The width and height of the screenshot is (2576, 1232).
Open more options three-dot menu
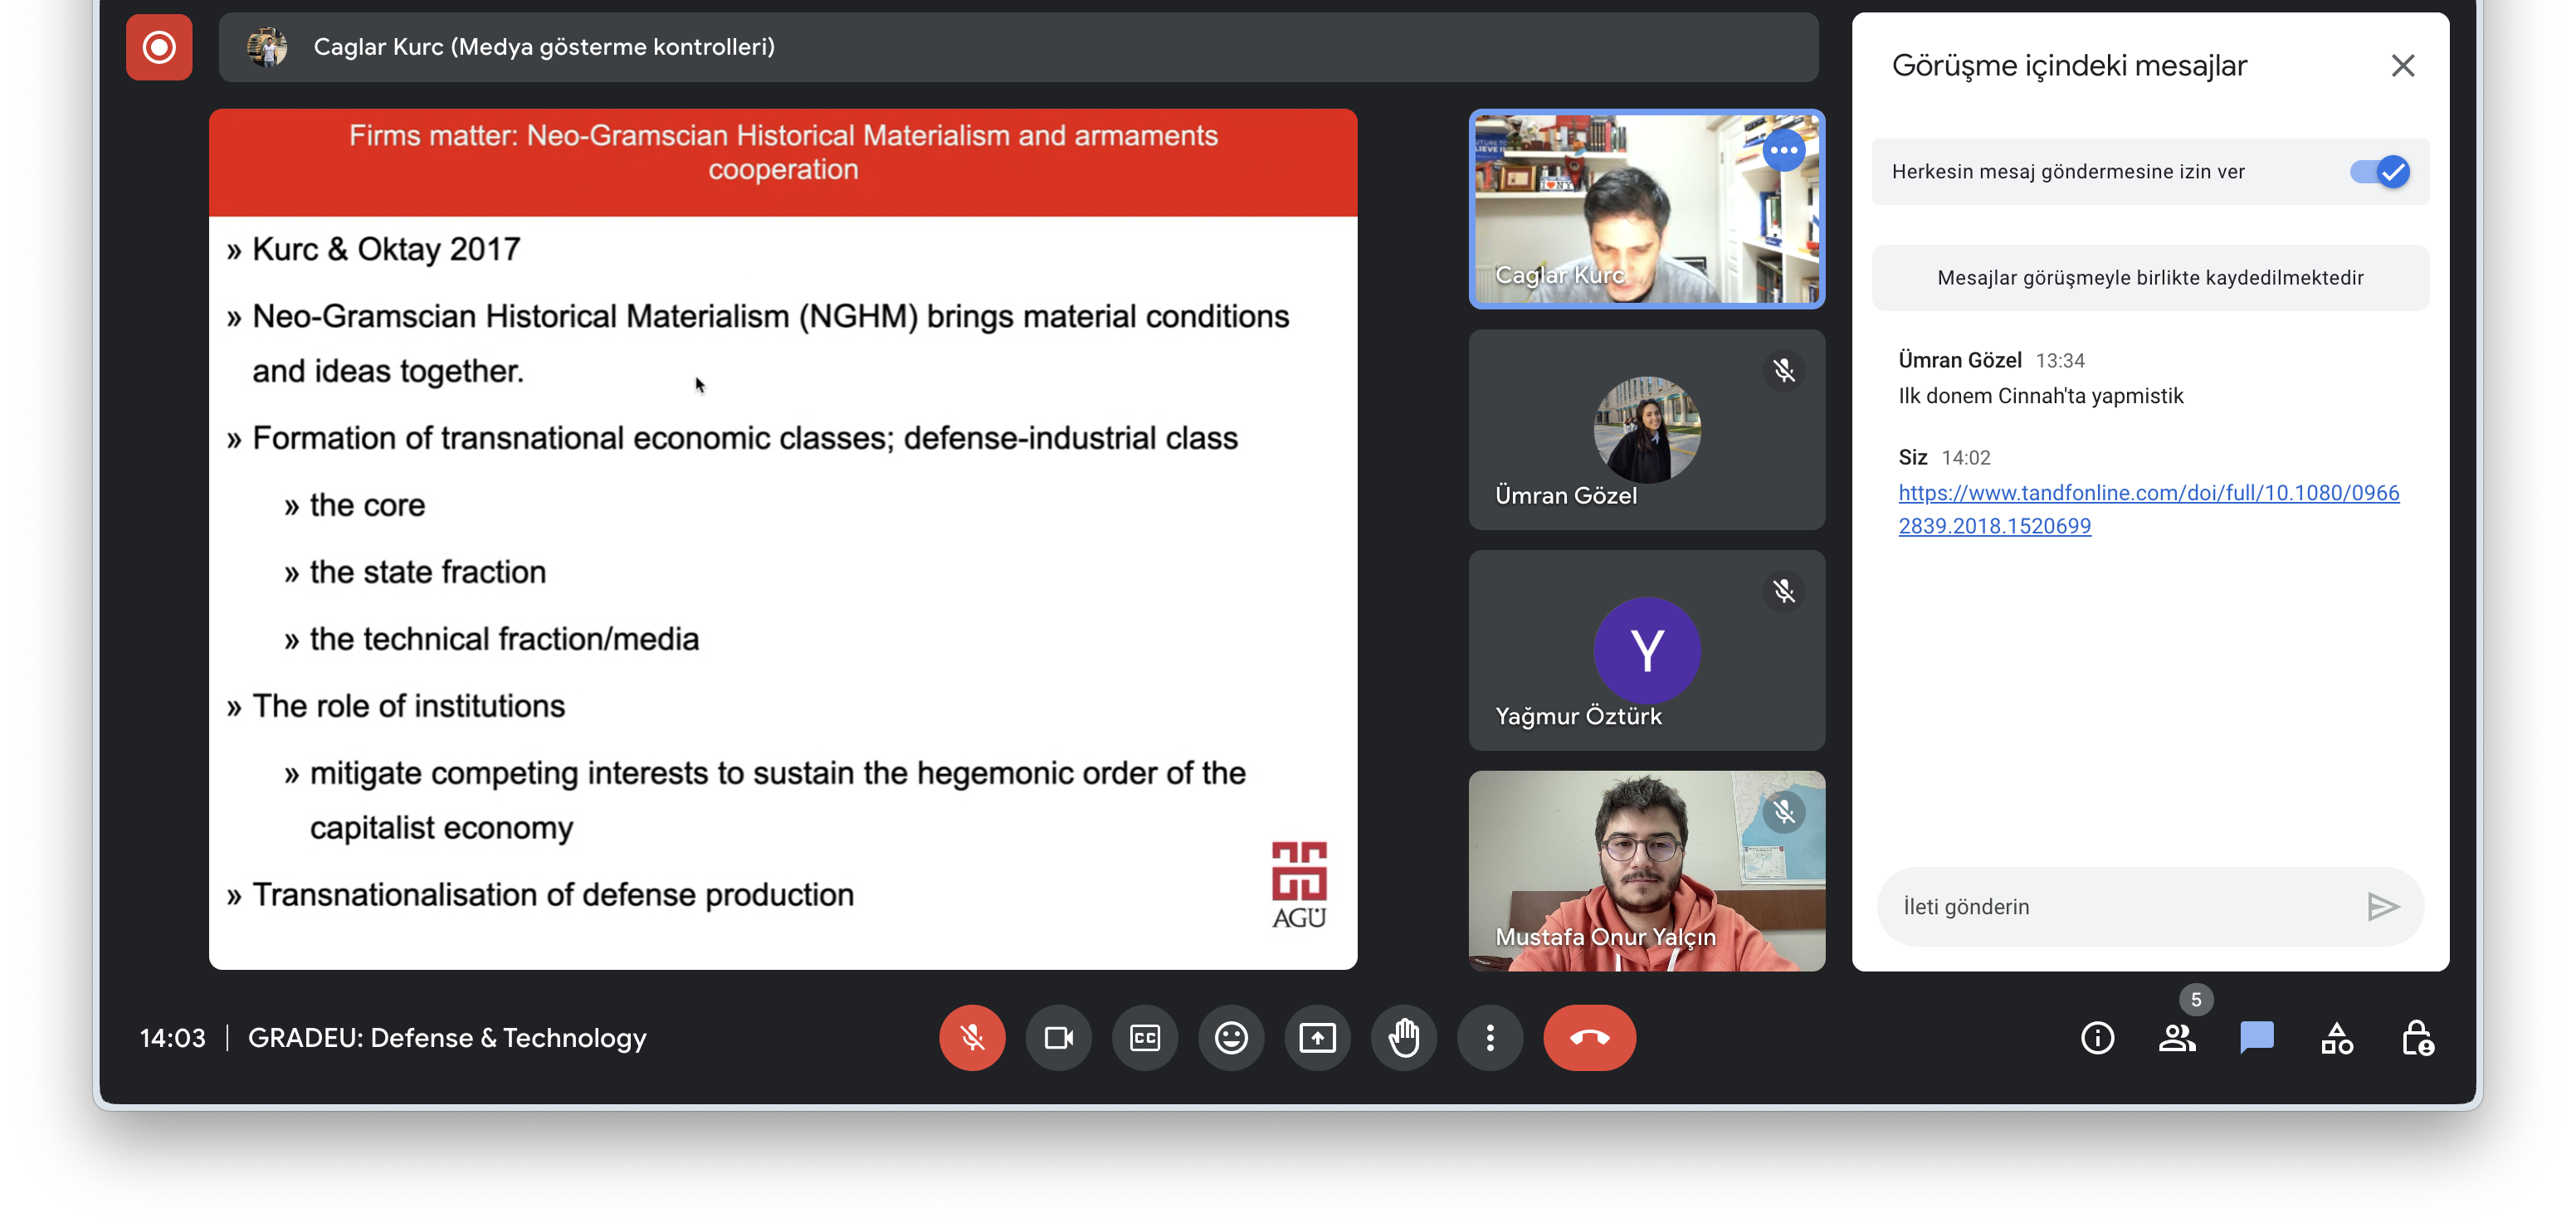pos(1490,1038)
